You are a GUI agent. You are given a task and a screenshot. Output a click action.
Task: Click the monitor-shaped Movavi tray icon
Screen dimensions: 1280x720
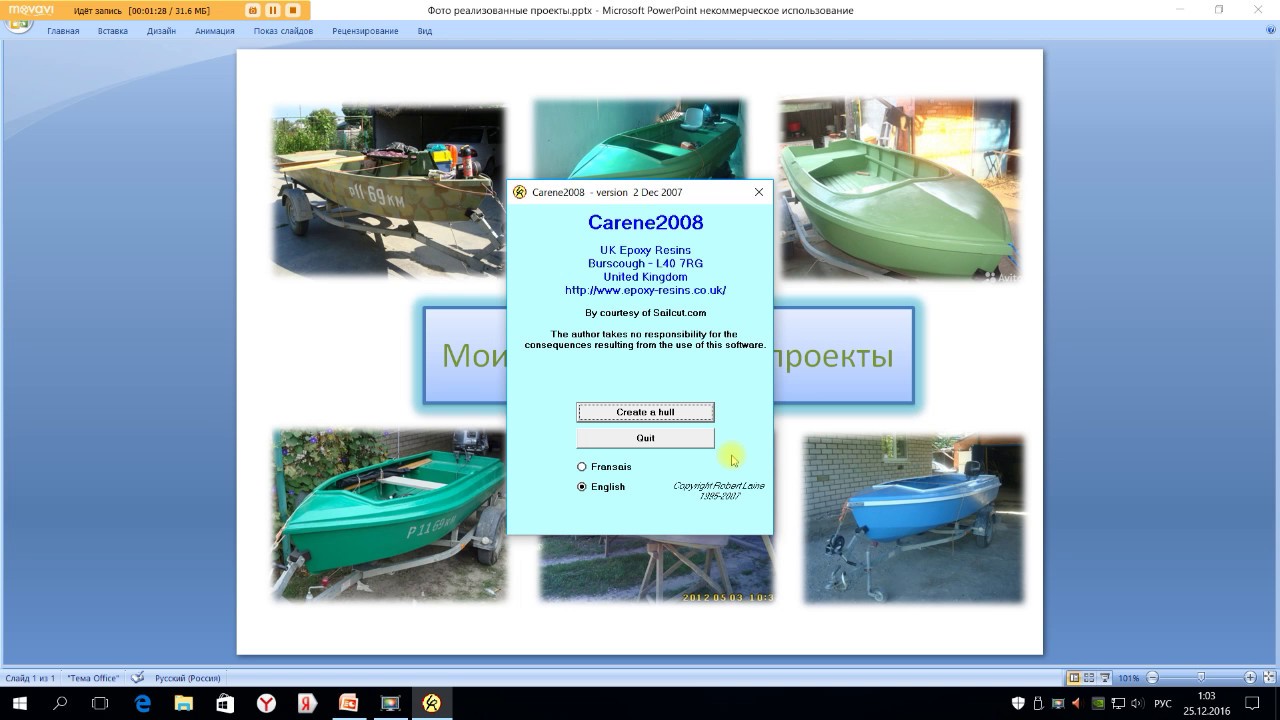pos(1058,703)
